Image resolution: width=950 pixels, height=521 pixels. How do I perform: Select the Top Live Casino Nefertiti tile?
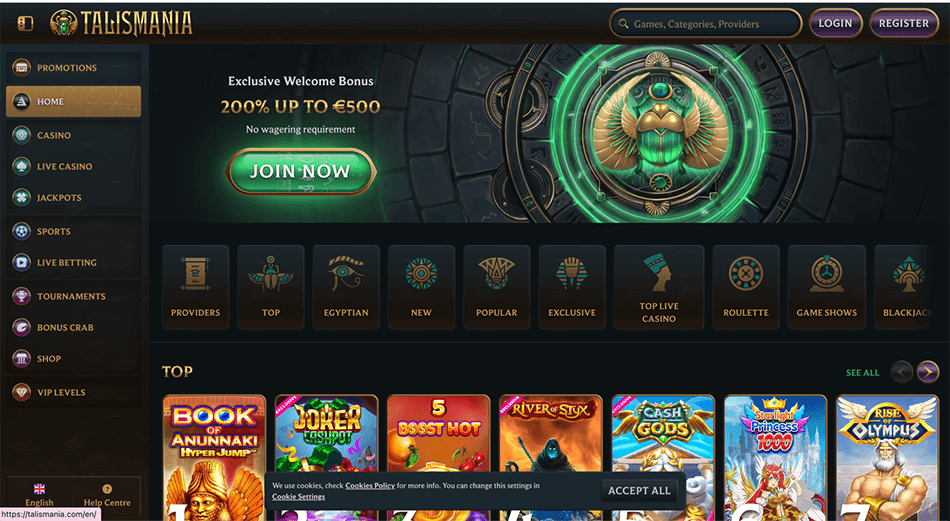pyautogui.click(x=659, y=287)
